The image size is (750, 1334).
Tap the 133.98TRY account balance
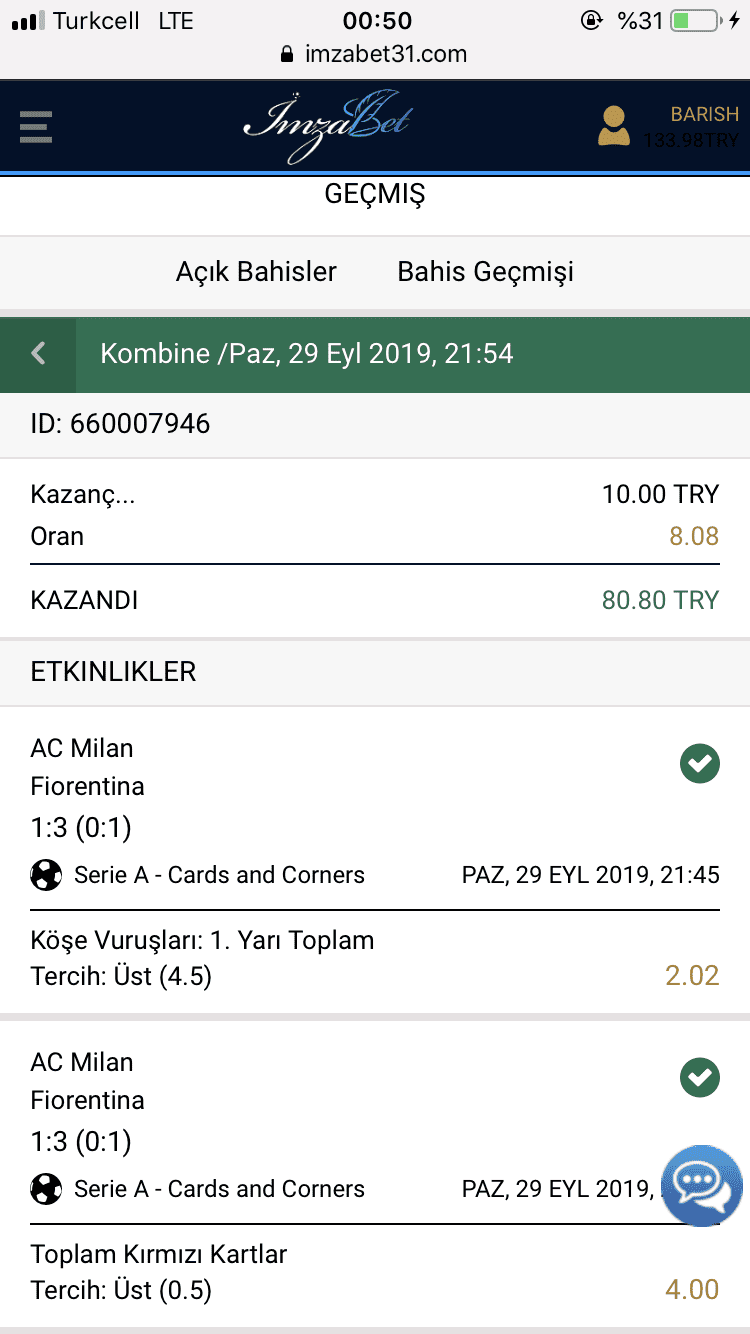point(691,141)
